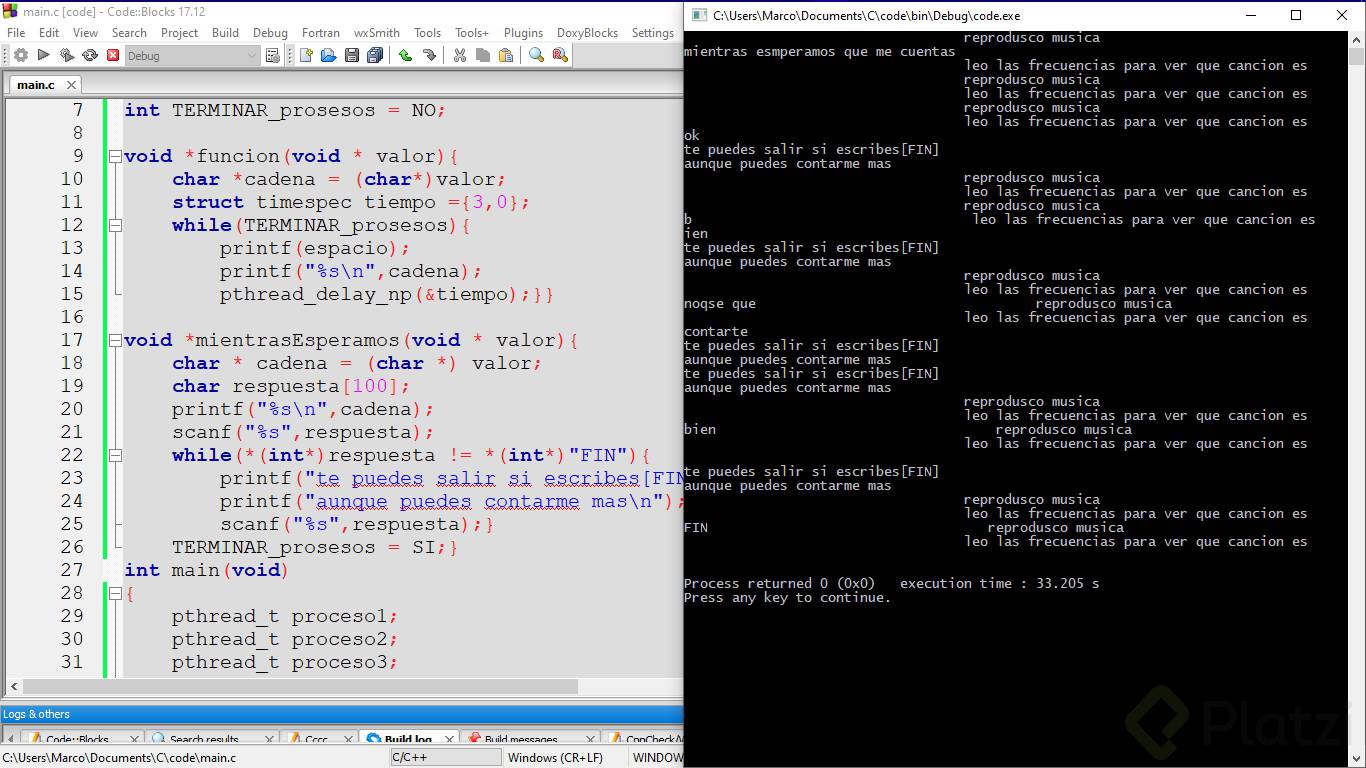1366x768 pixels.
Task: Open the View menu
Action: tap(85, 33)
